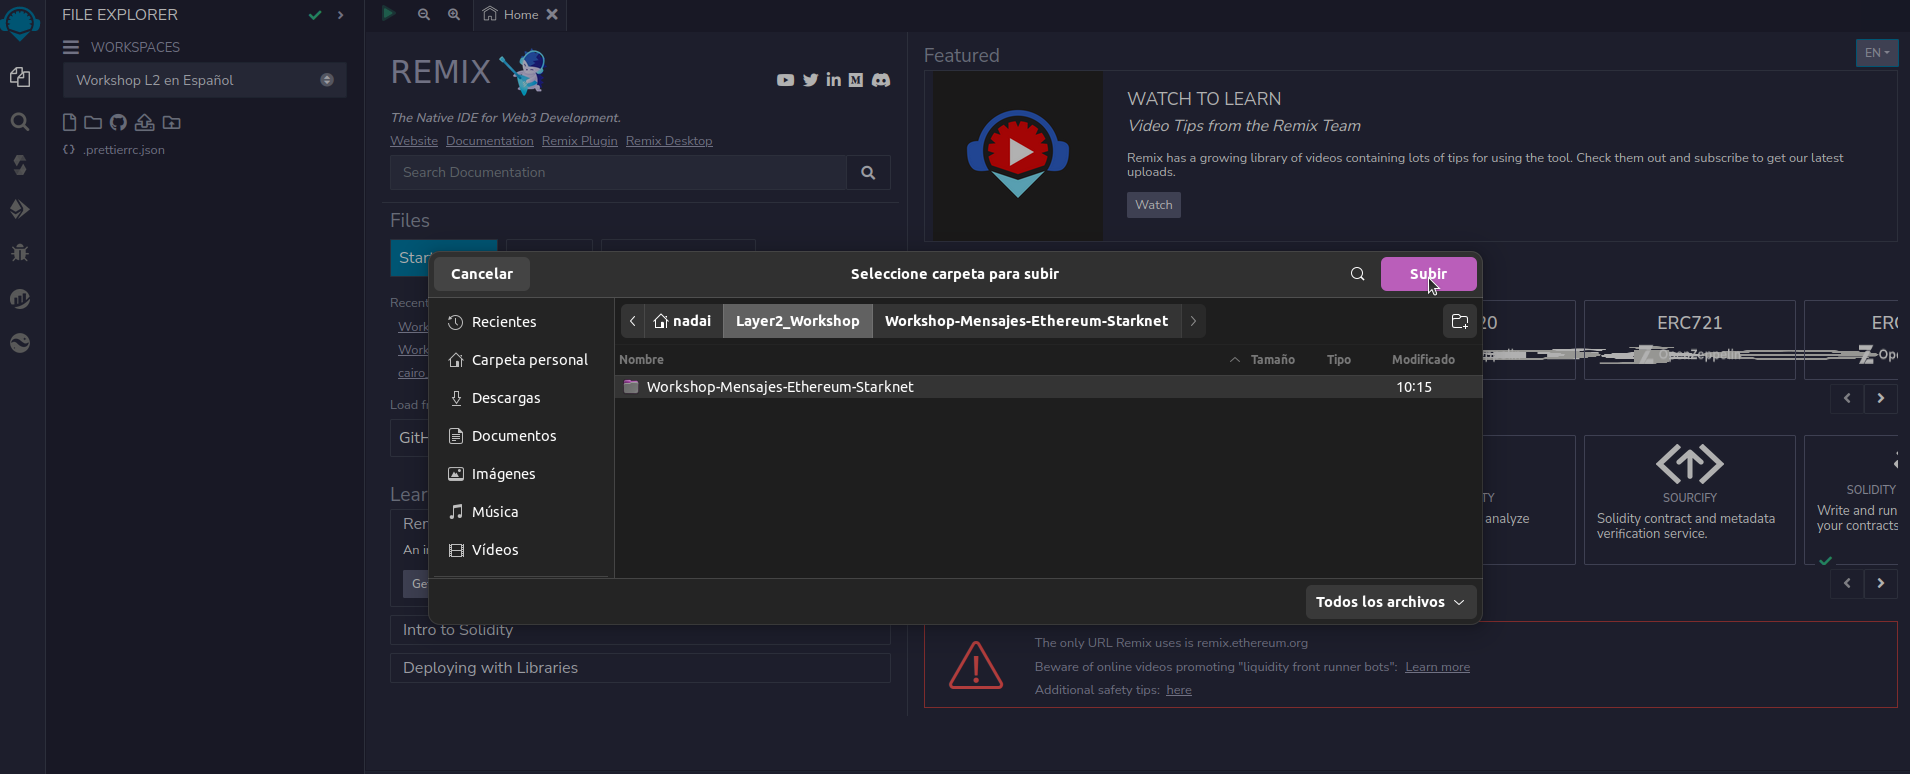Open Música in dialog sidebar
Image resolution: width=1910 pixels, height=774 pixels.
(x=521, y=512)
